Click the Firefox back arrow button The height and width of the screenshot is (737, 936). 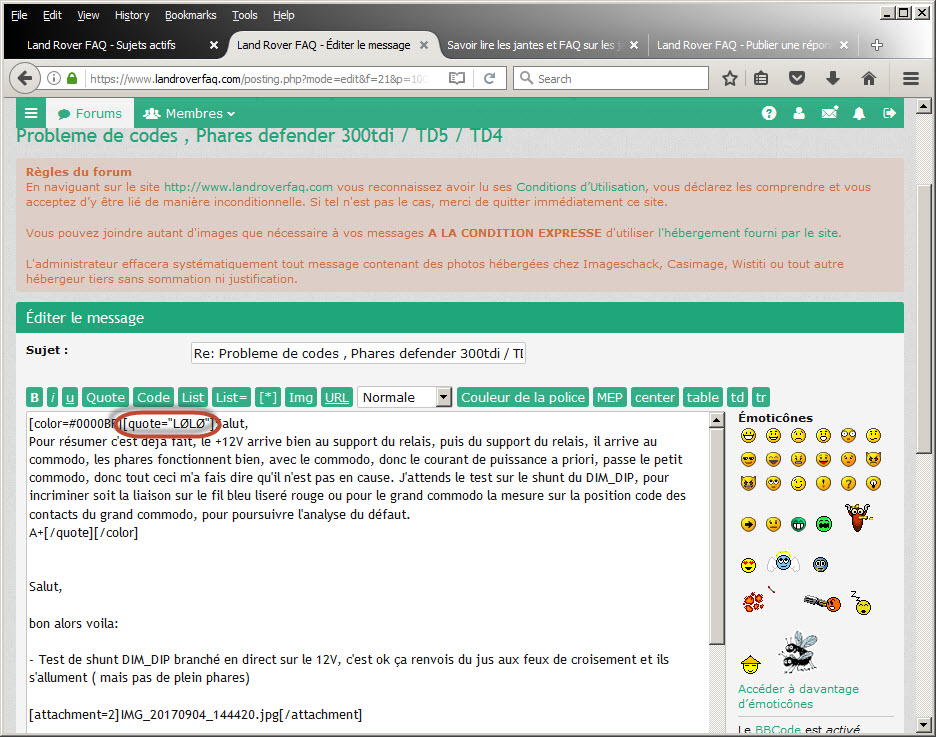pyautogui.click(x=25, y=78)
